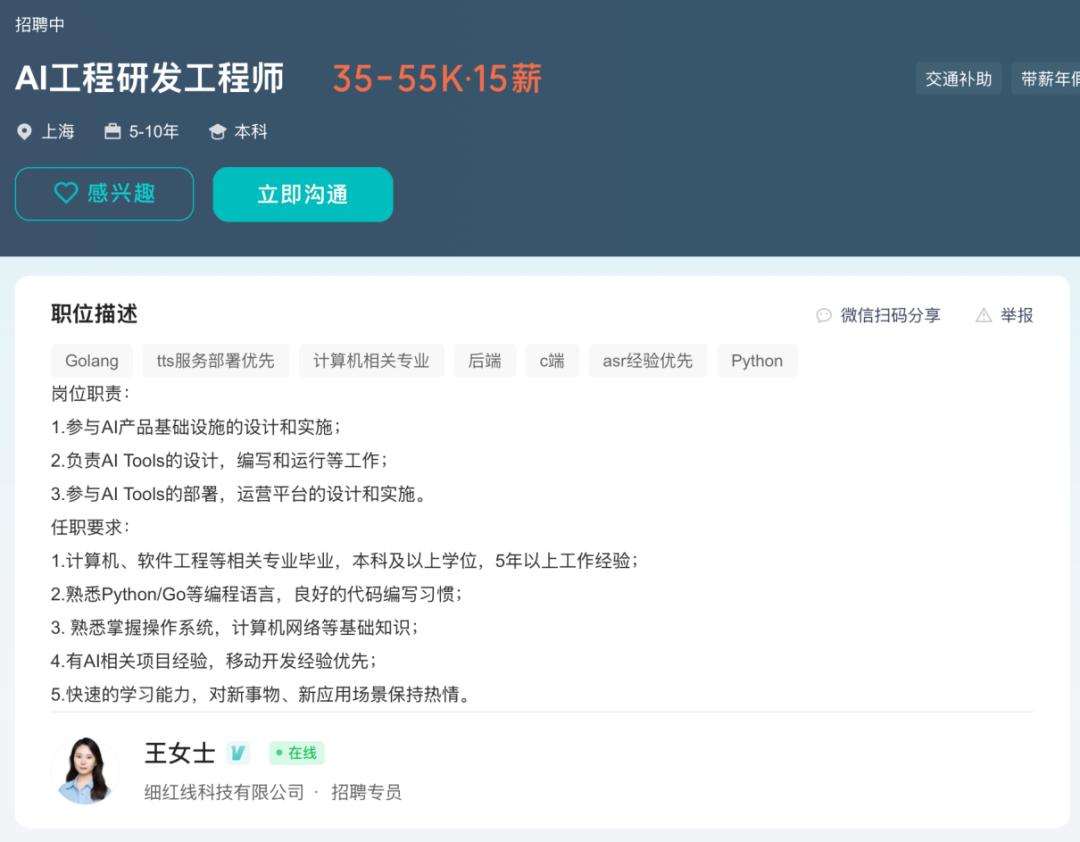
Task: Click the verified badge next to 王女士
Action: coord(237,753)
